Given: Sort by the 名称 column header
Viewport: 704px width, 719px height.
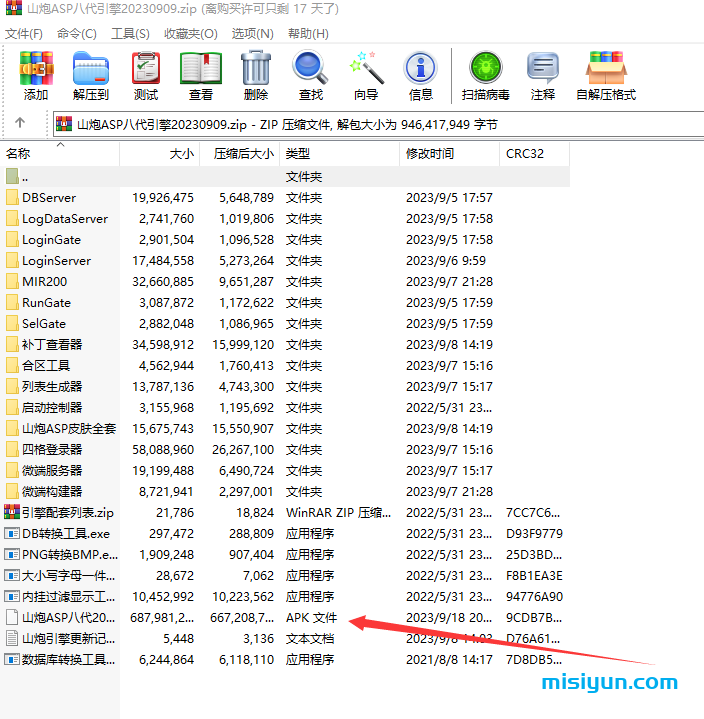Looking at the screenshot, I should 60,154.
